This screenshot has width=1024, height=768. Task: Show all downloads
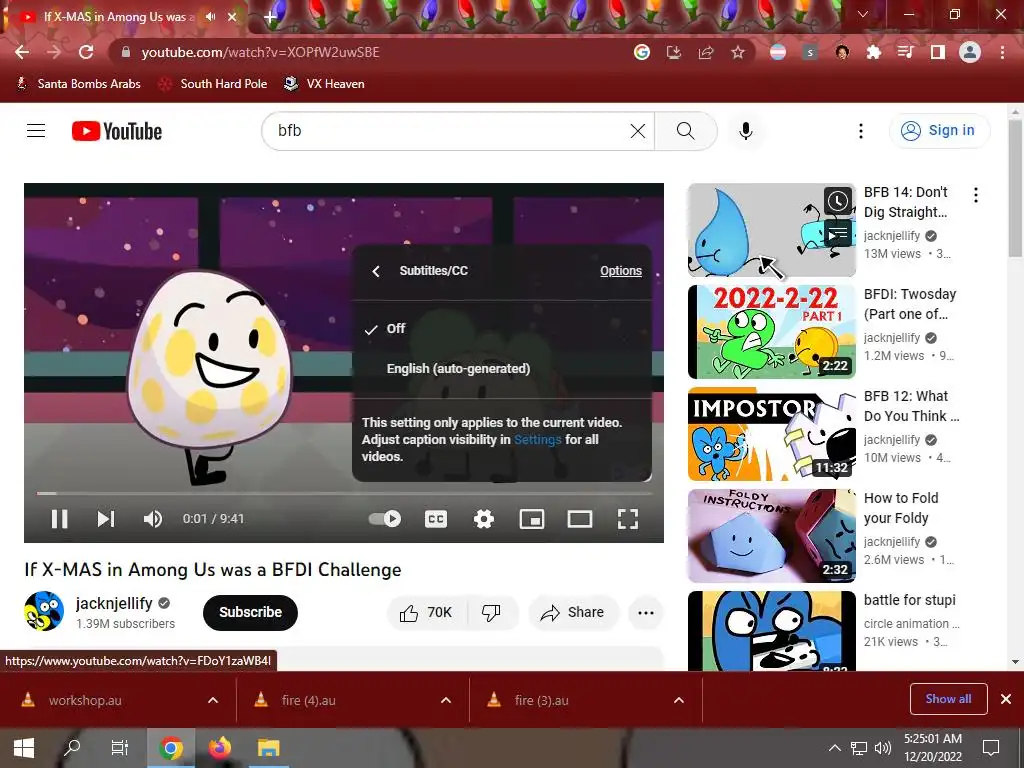pyautogui.click(x=948, y=699)
